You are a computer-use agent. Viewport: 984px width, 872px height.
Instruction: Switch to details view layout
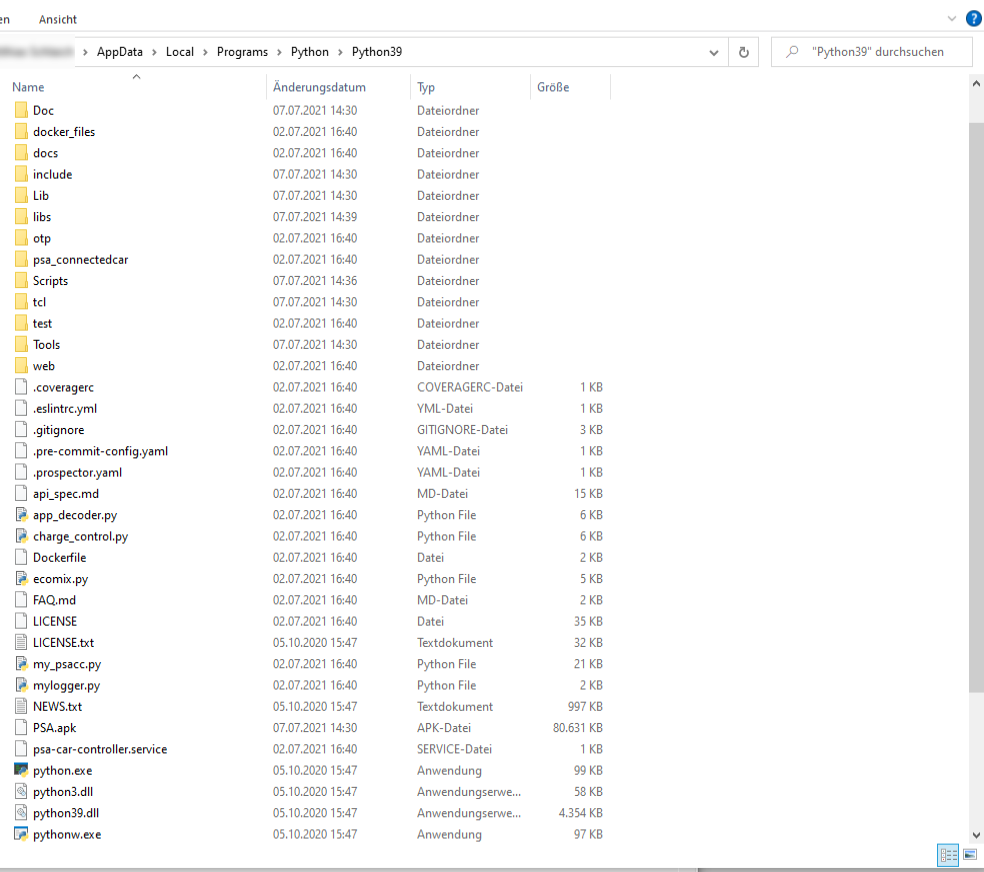tap(947, 855)
